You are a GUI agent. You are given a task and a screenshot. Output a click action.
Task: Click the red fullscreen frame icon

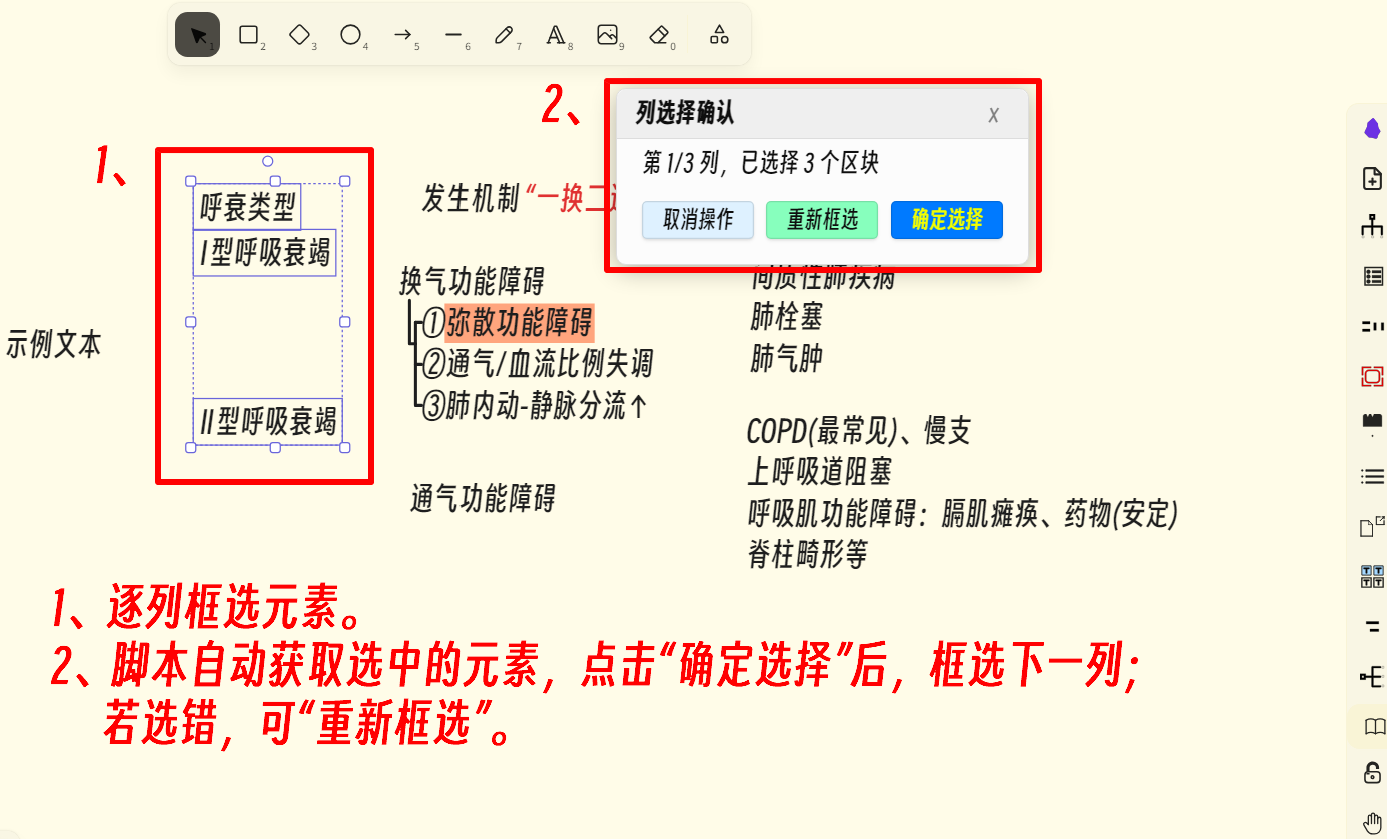coord(1373,376)
